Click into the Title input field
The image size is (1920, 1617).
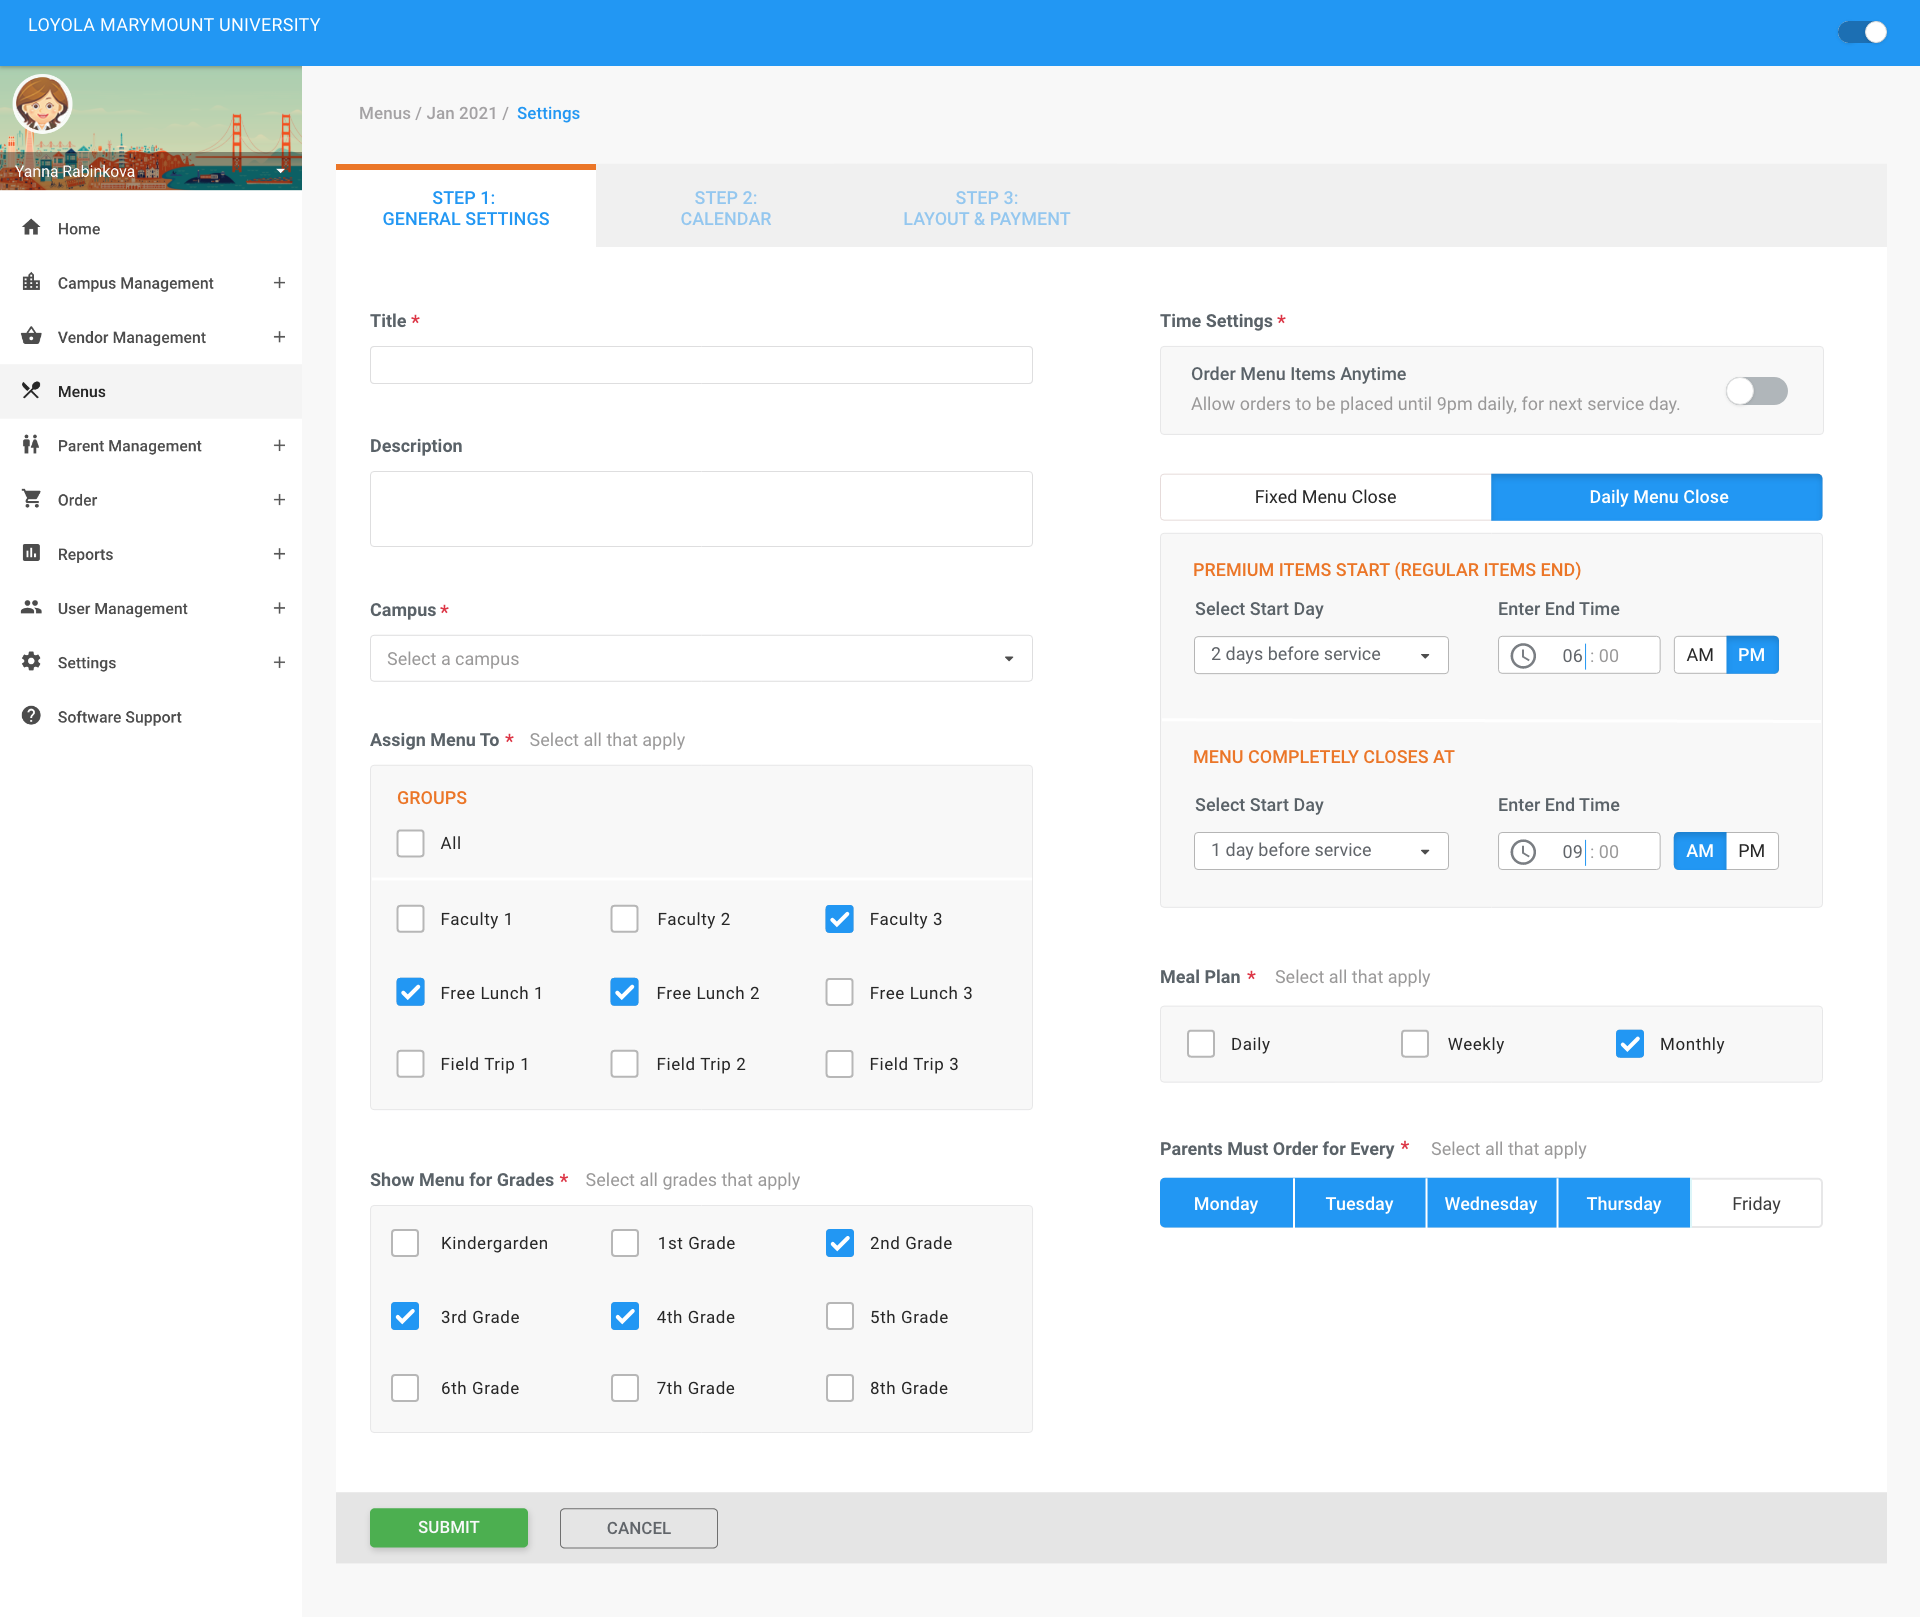[x=700, y=365]
